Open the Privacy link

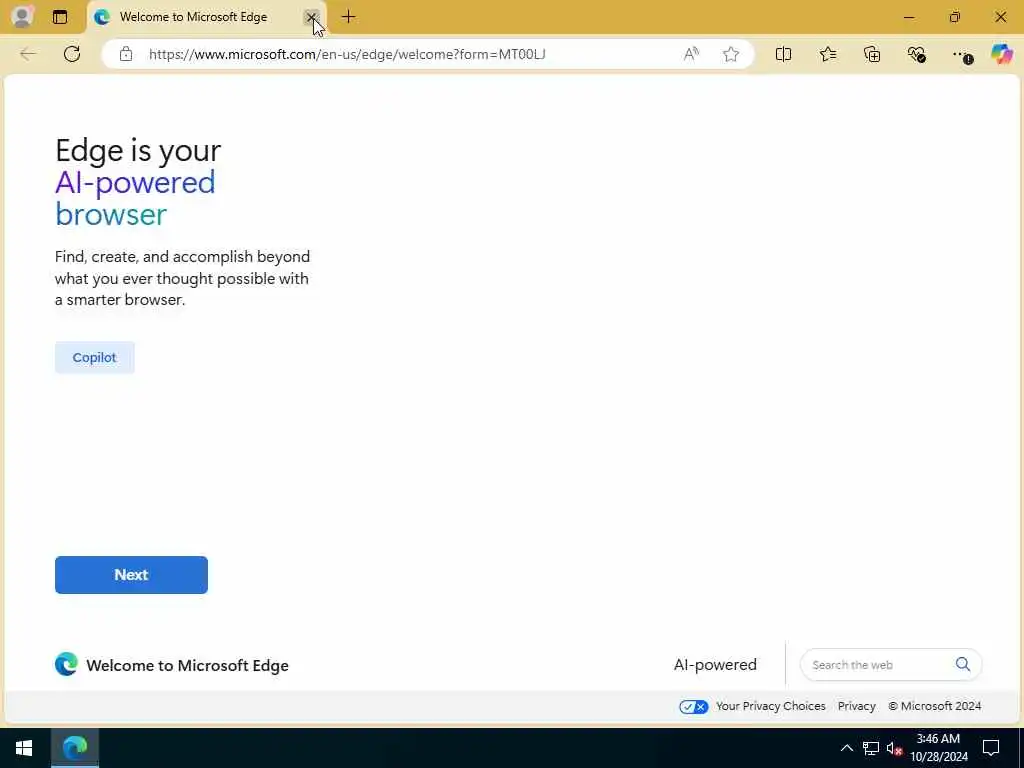click(x=856, y=706)
